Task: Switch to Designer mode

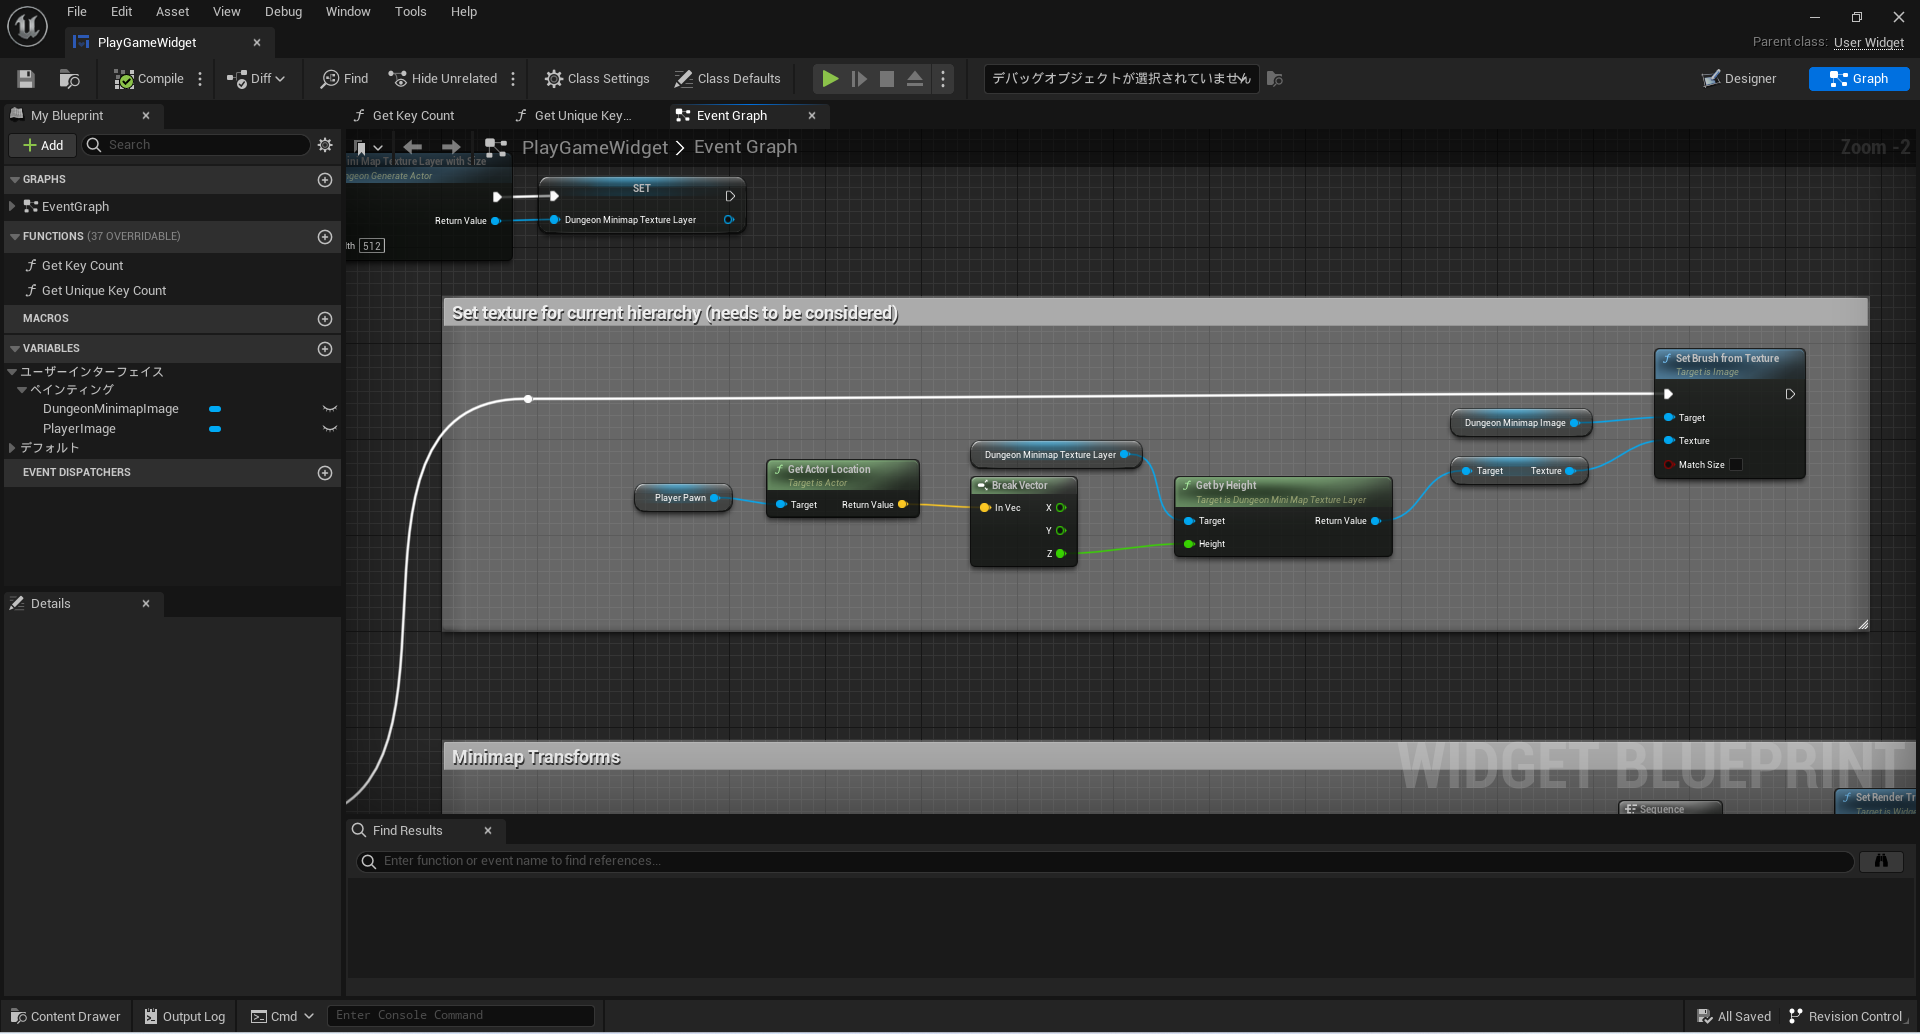Action: pyautogui.click(x=1740, y=79)
